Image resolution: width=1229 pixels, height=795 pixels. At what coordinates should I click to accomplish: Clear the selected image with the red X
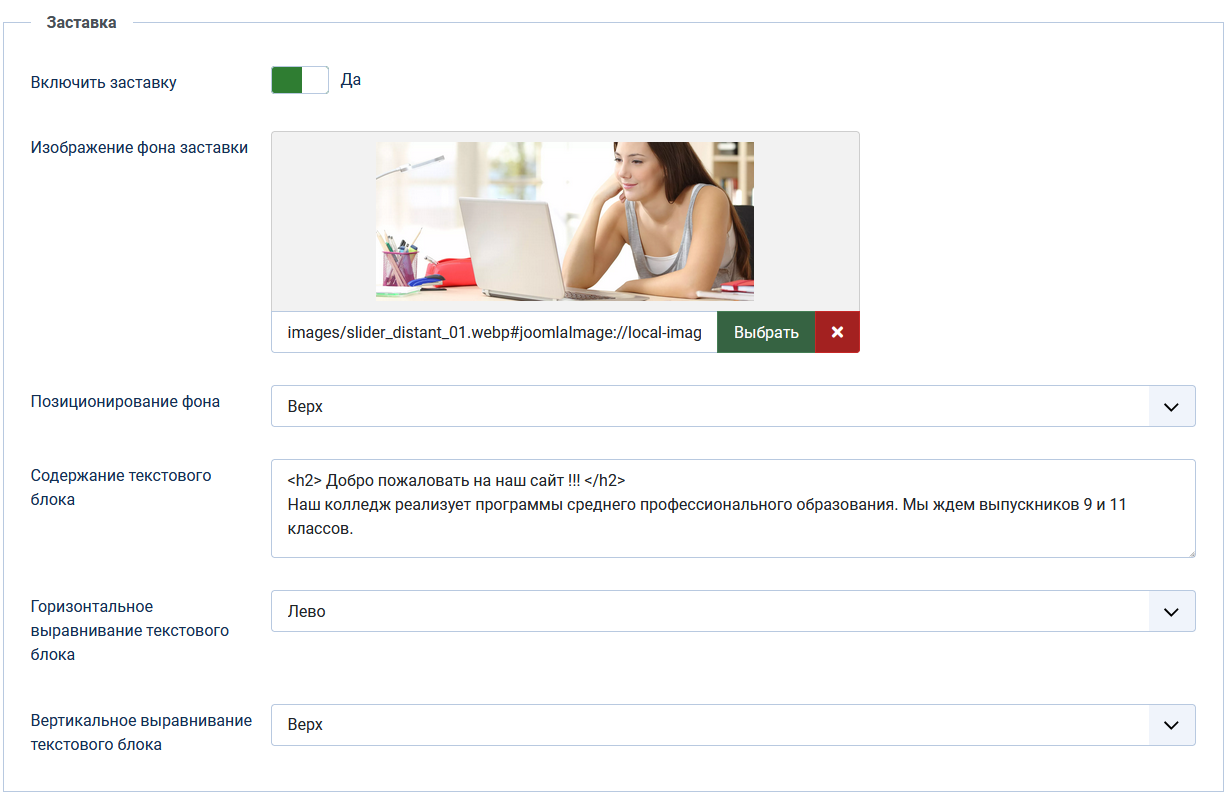click(x=838, y=332)
